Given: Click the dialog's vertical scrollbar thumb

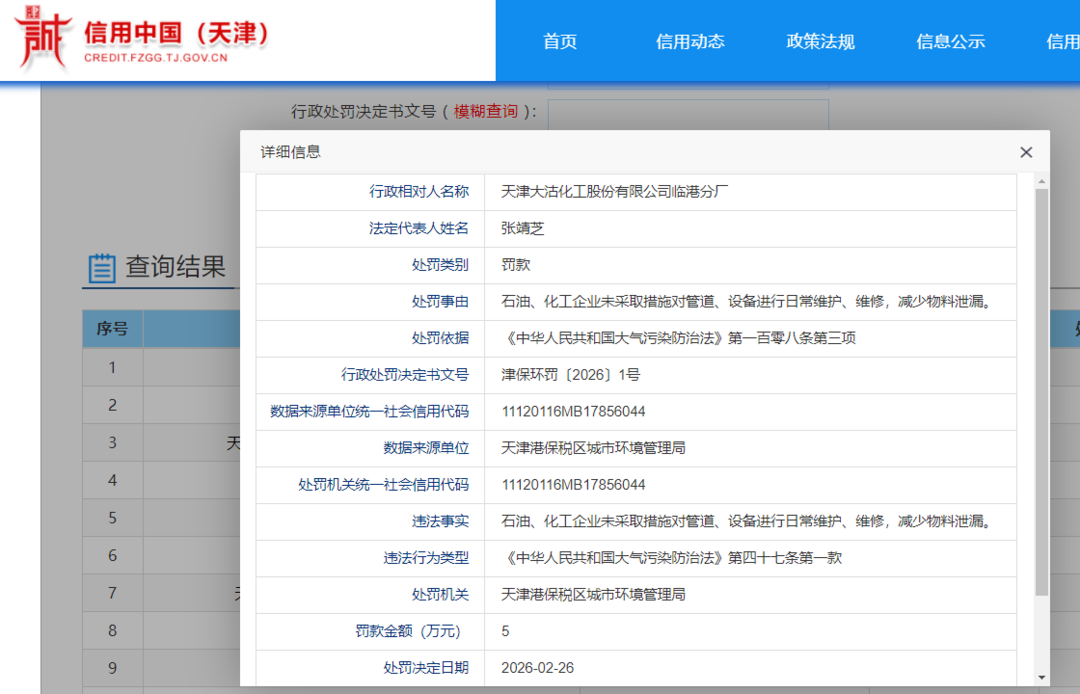Looking at the screenshot, I should tap(1041, 390).
